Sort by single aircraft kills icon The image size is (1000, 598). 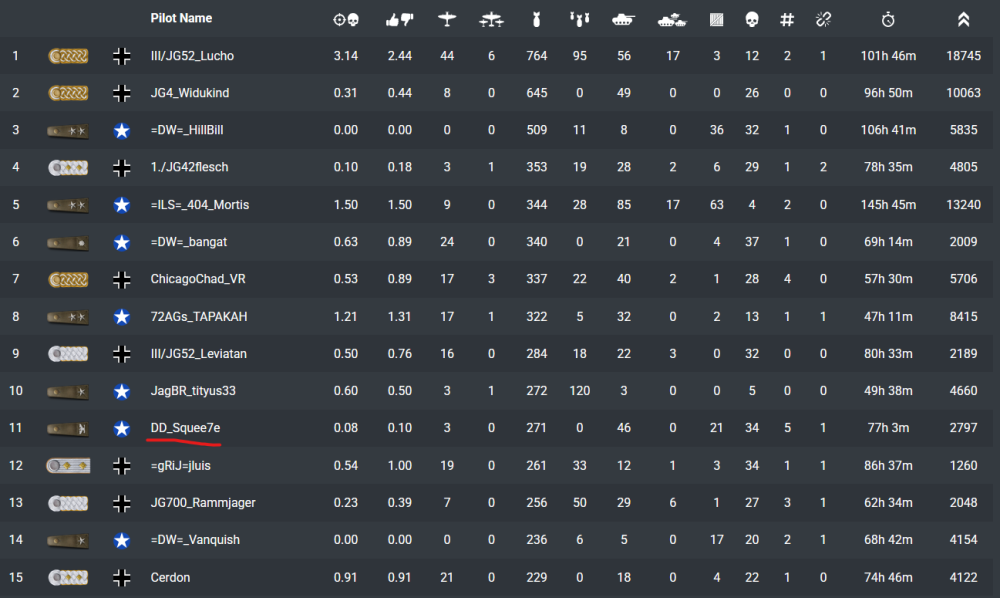coord(447,19)
